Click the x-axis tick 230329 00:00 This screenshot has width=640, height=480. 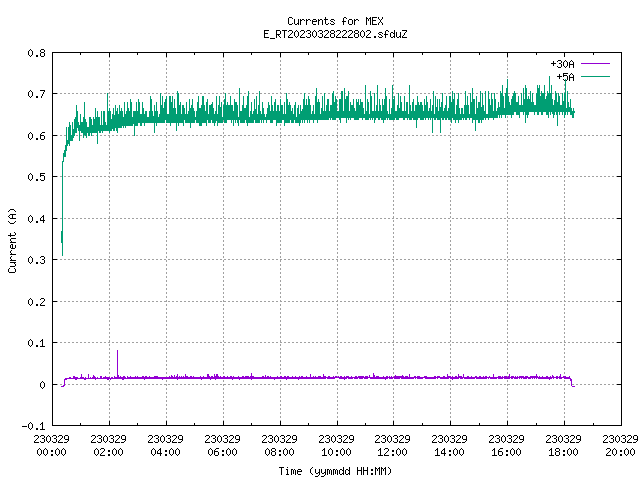(51, 445)
